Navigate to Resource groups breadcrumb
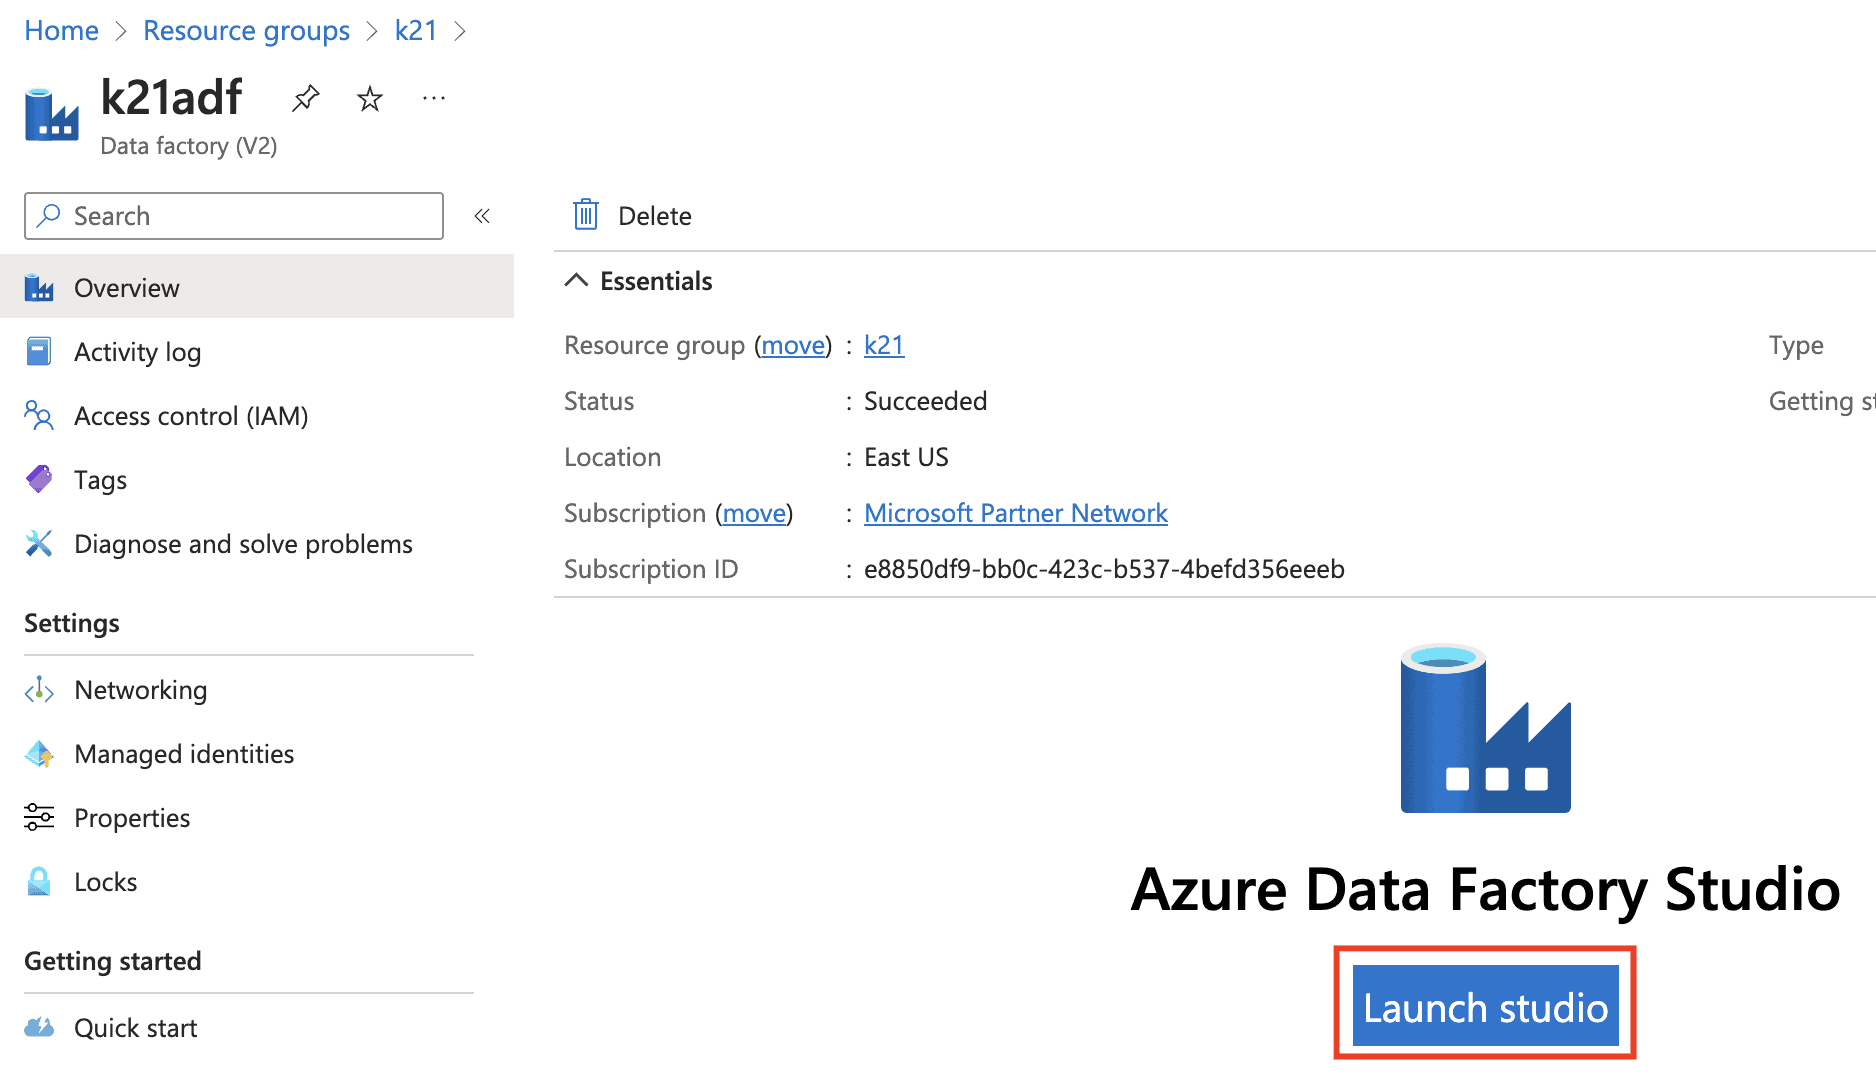The height and width of the screenshot is (1078, 1876). (246, 31)
